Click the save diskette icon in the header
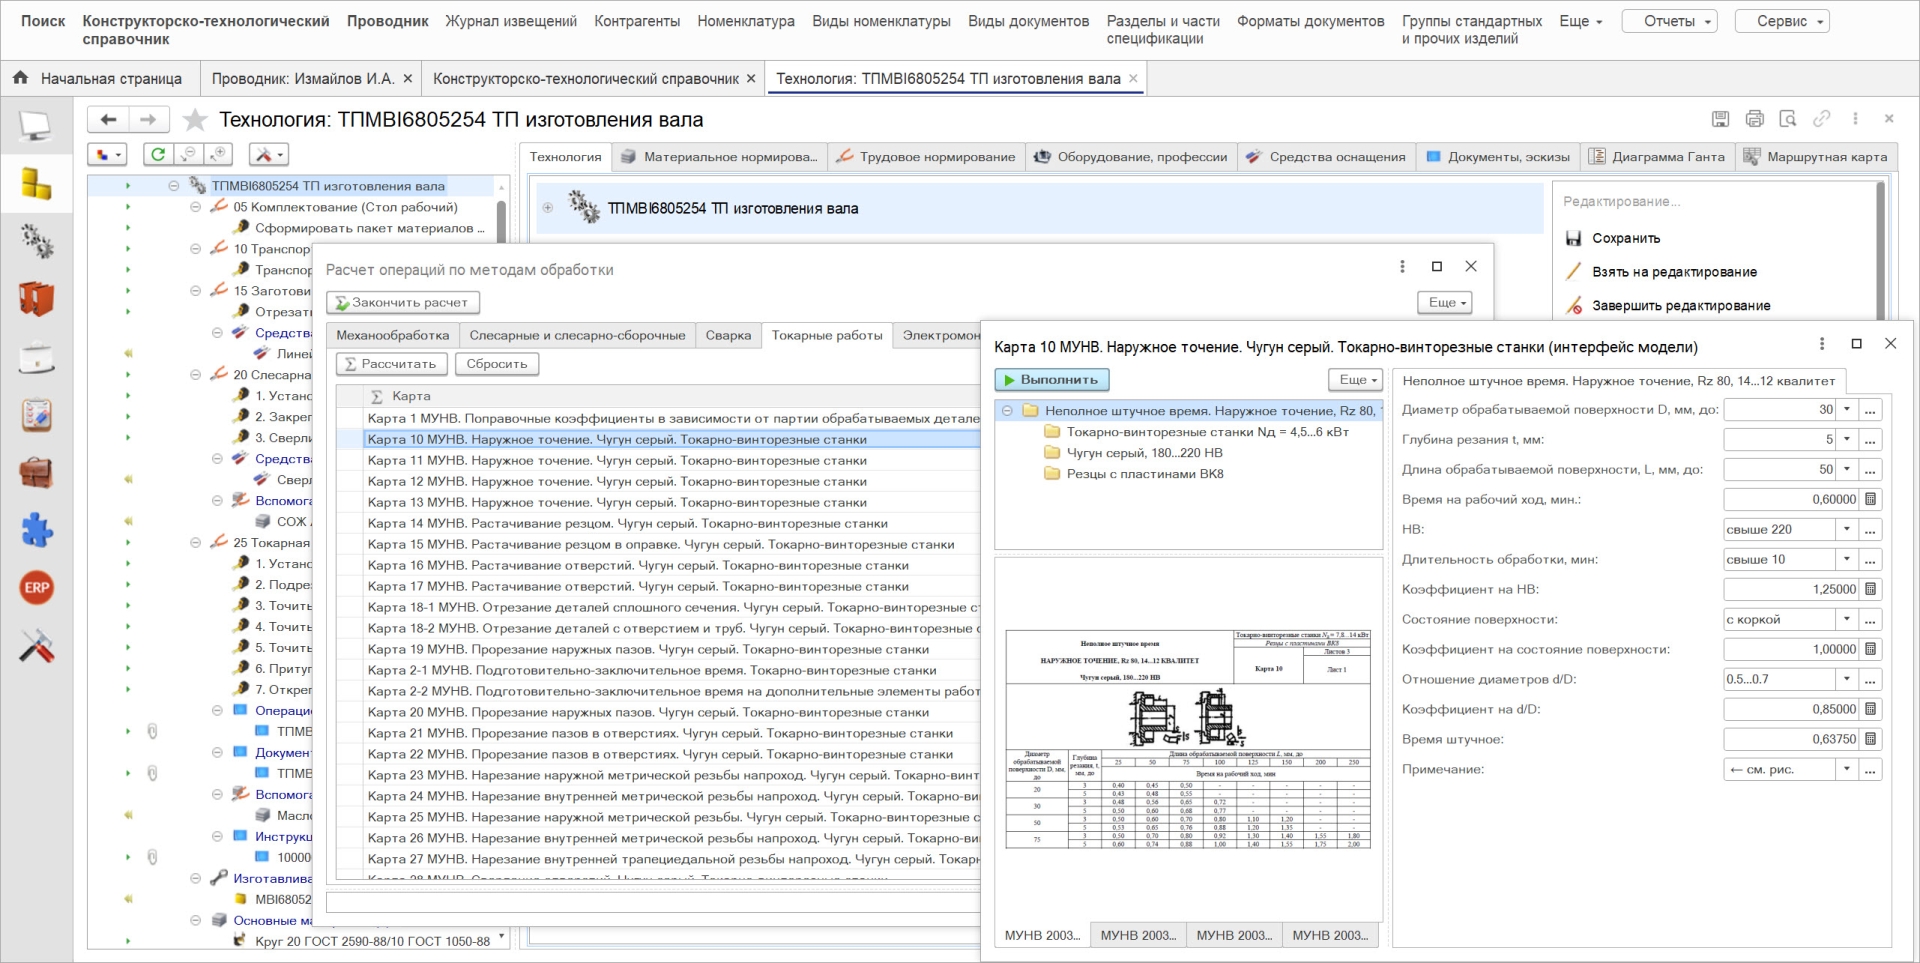Viewport: 1920px width, 963px height. click(1720, 119)
